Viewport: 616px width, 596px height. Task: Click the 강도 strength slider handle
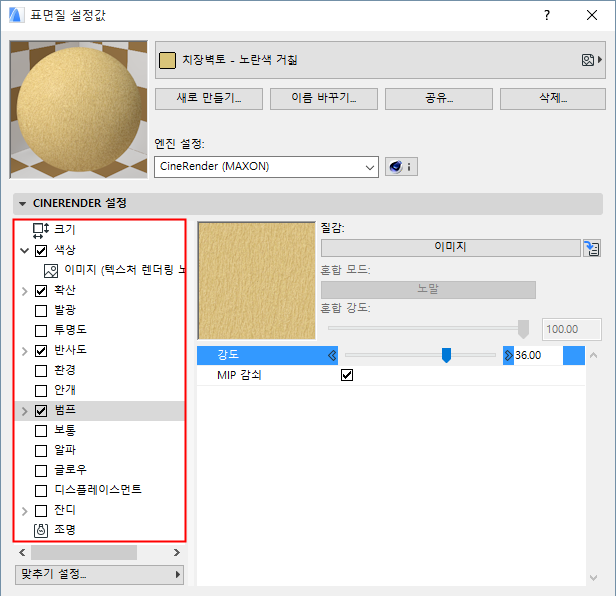click(x=446, y=355)
